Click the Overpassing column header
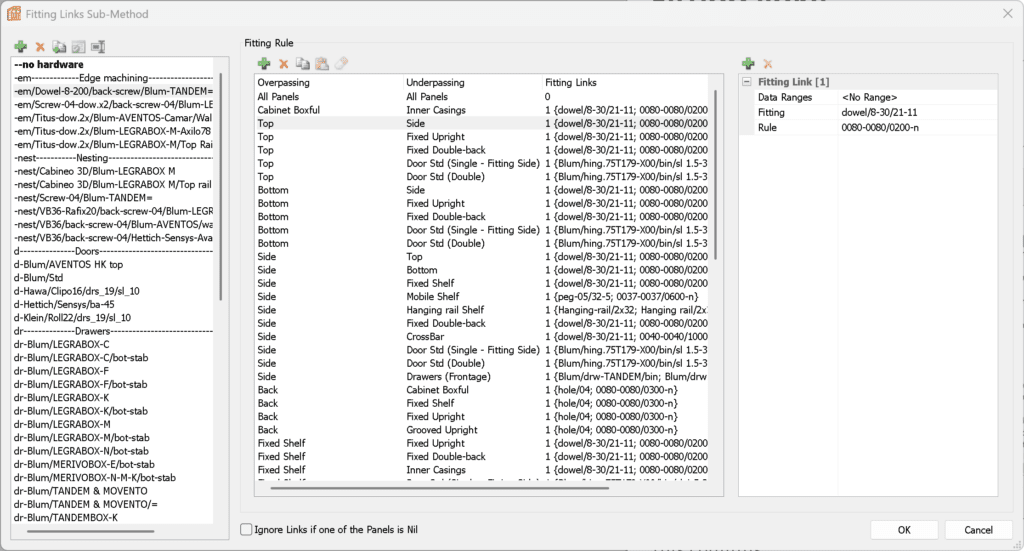This screenshot has height=551, width=1024. [329, 82]
